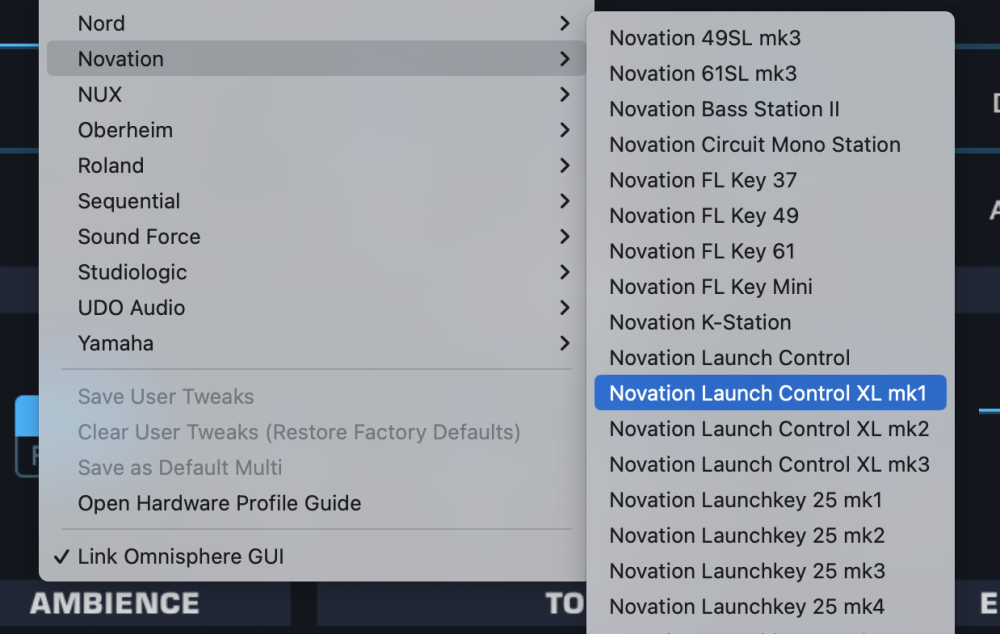Viewport: 1000px width, 634px height.
Task: Click Open Hardware Profile Guide
Action: pos(219,503)
